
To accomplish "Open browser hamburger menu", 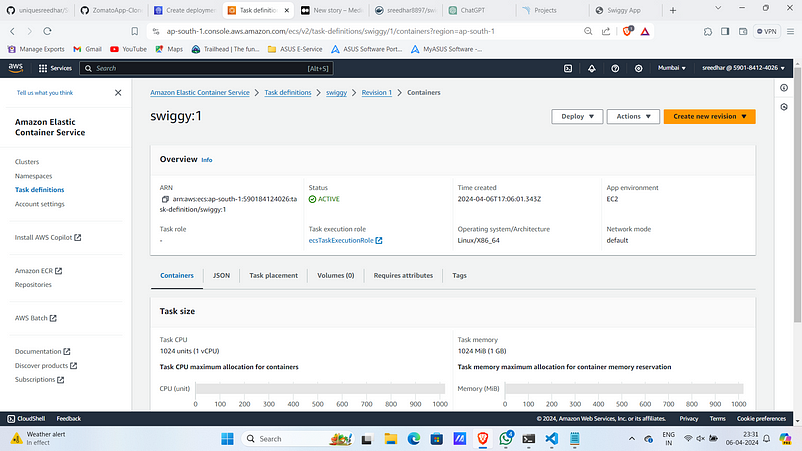I will (x=790, y=31).
